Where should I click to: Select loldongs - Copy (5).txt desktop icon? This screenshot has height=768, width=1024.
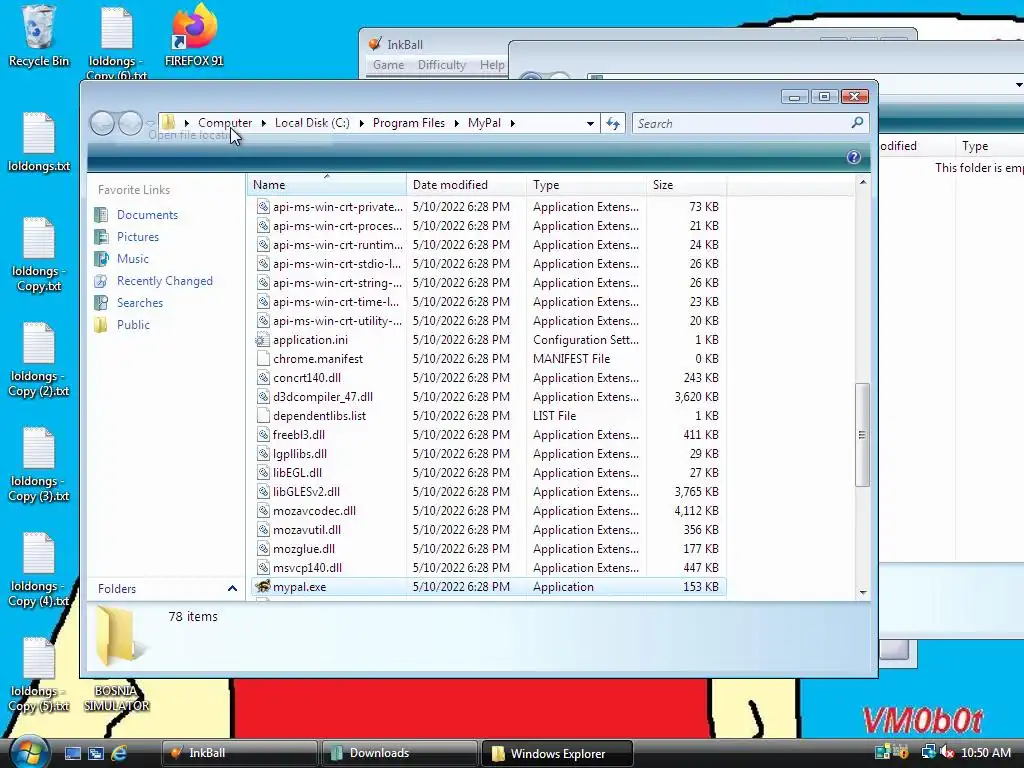tap(39, 675)
